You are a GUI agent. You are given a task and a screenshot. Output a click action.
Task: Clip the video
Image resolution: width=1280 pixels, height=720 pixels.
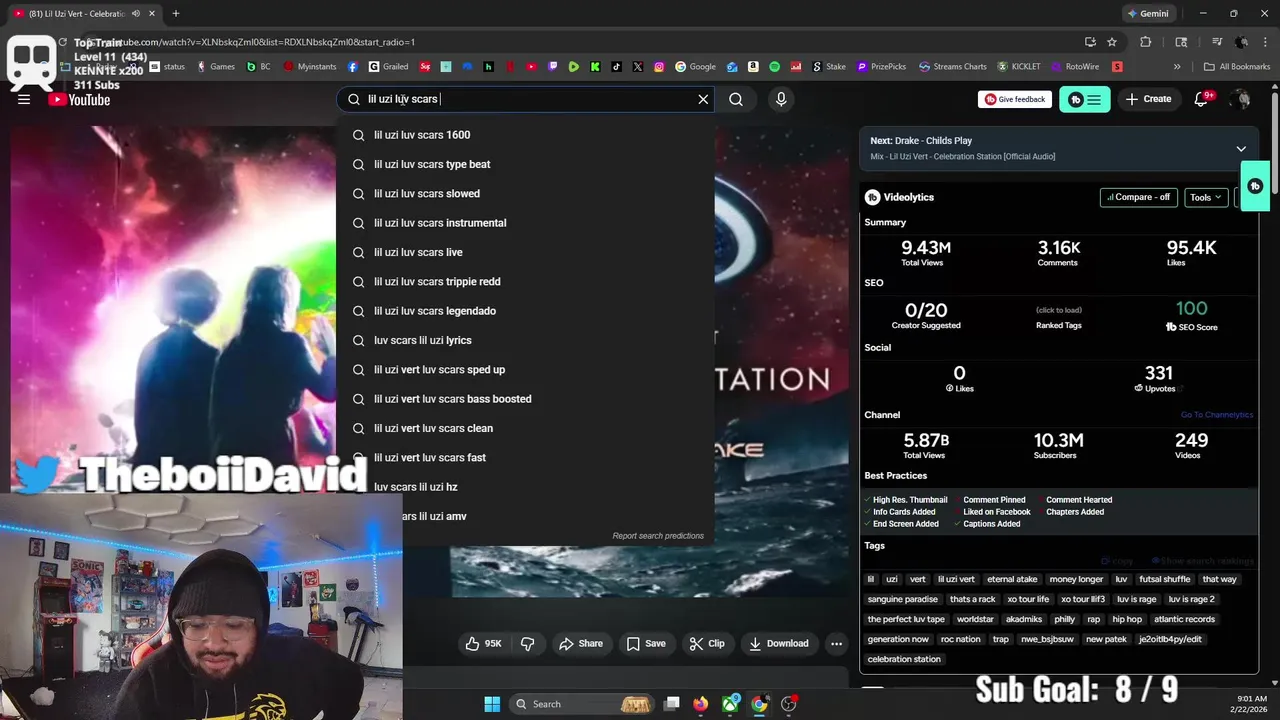tap(707, 644)
